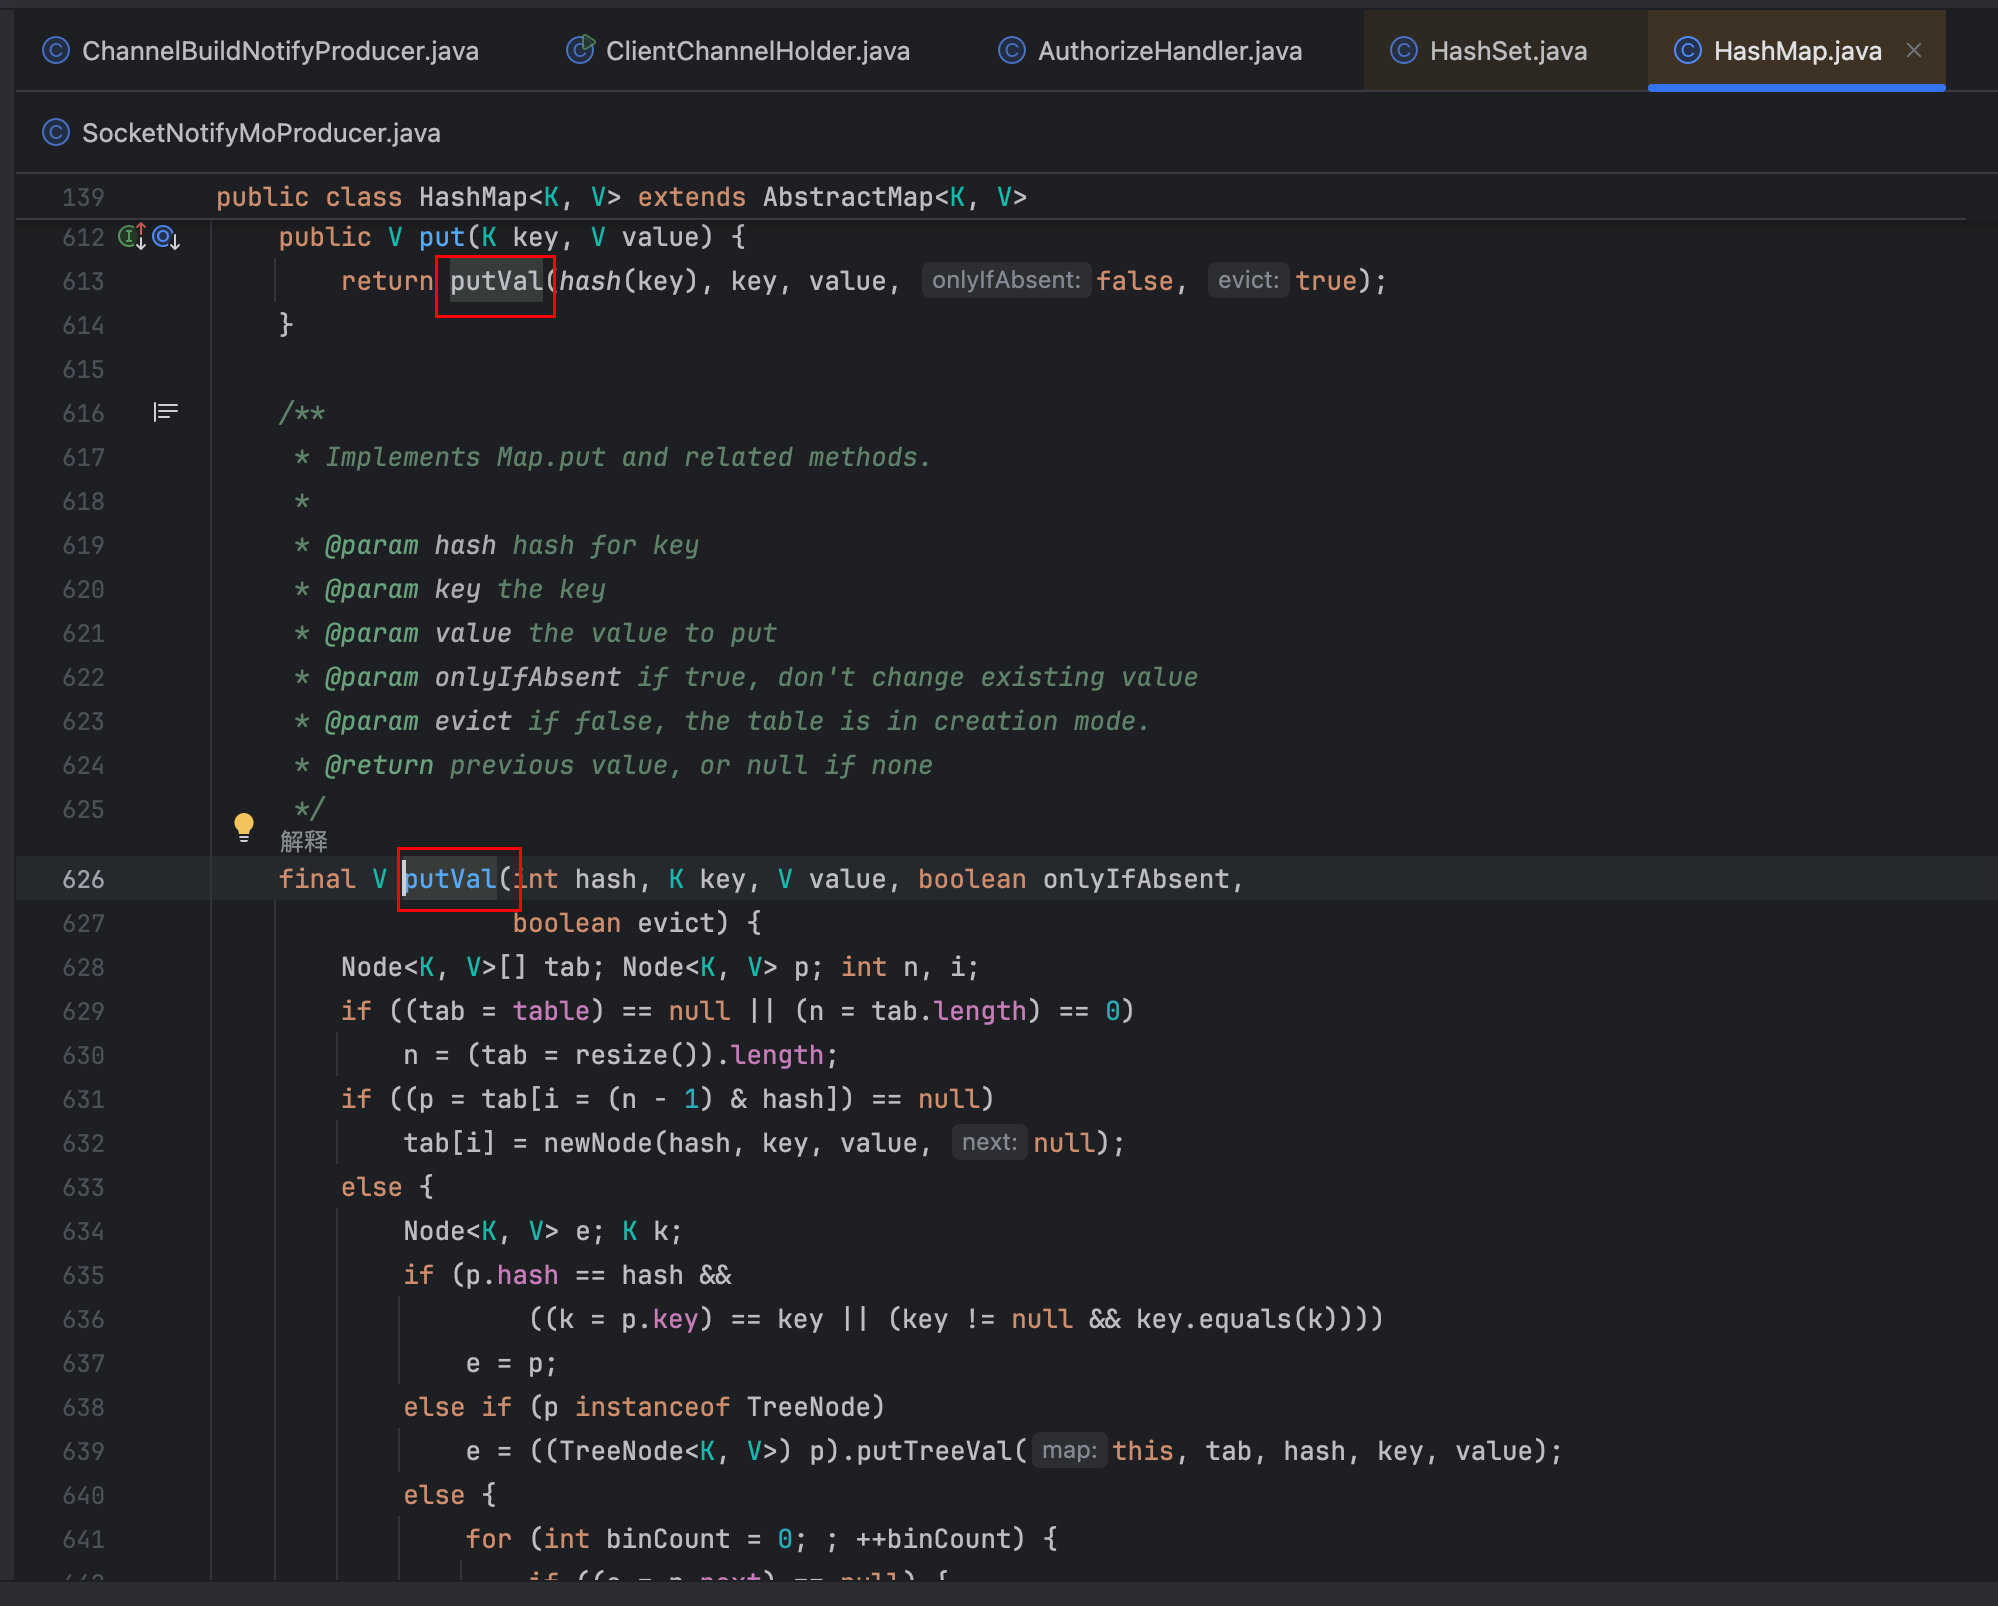The width and height of the screenshot is (1998, 1606).
Task: Click the next: inlay hint in newNode call
Action: [x=988, y=1142]
